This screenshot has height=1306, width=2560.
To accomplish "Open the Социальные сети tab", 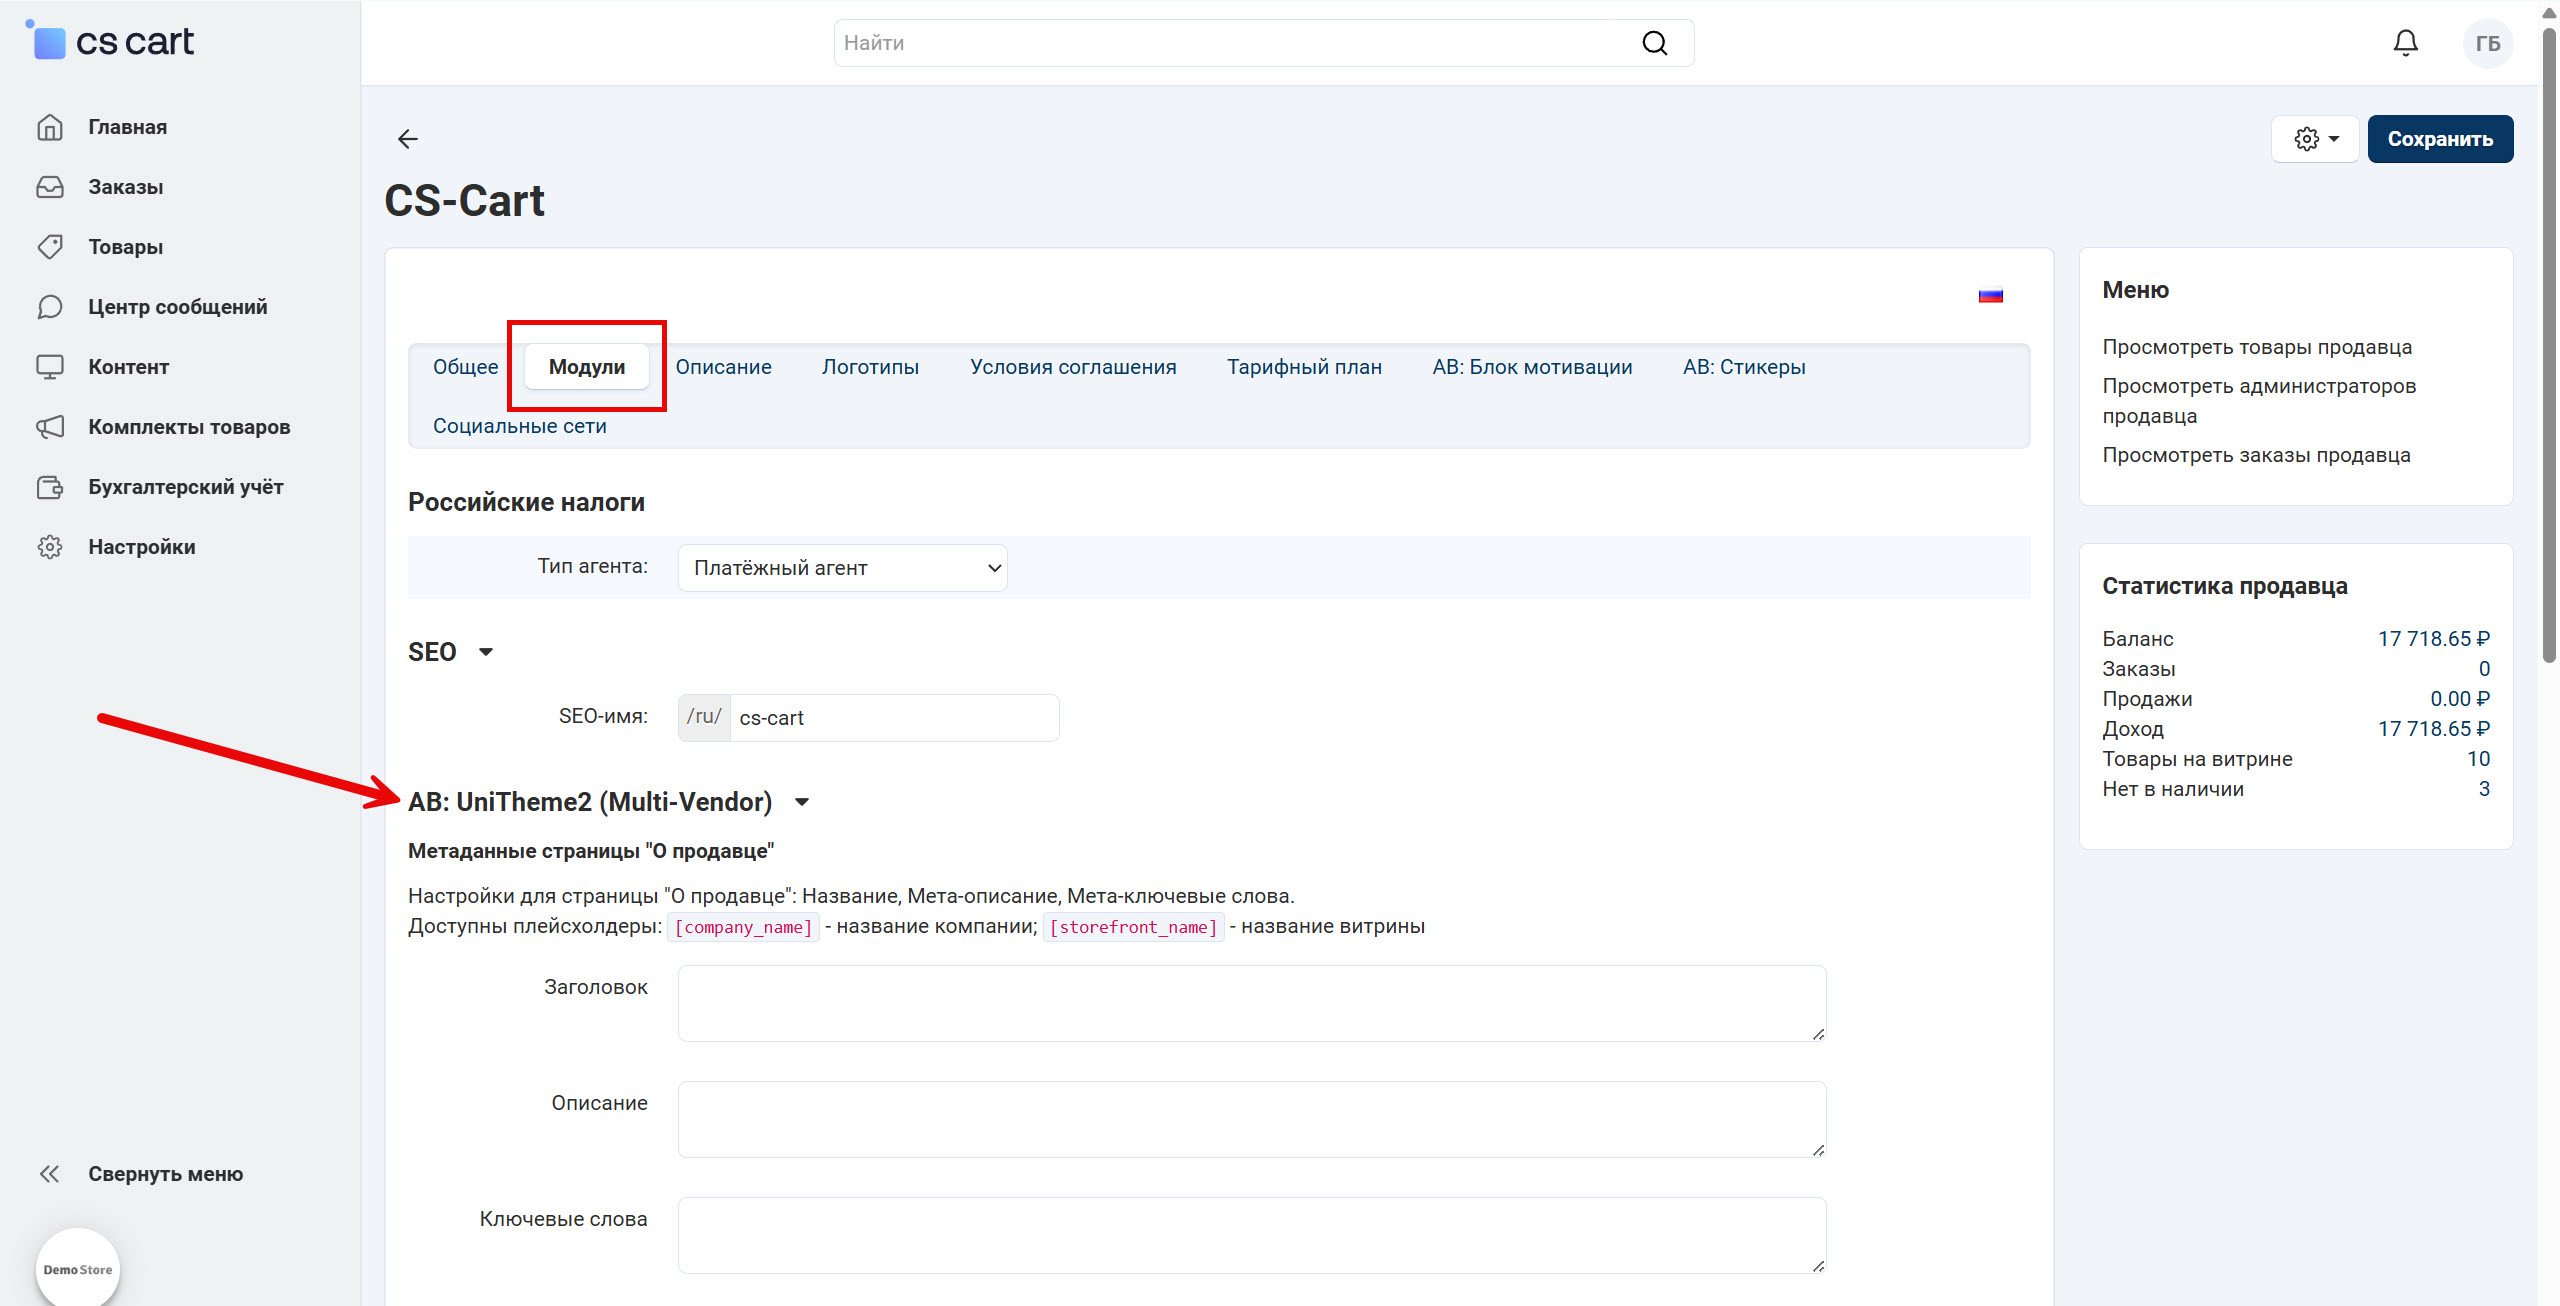I will coord(519,426).
